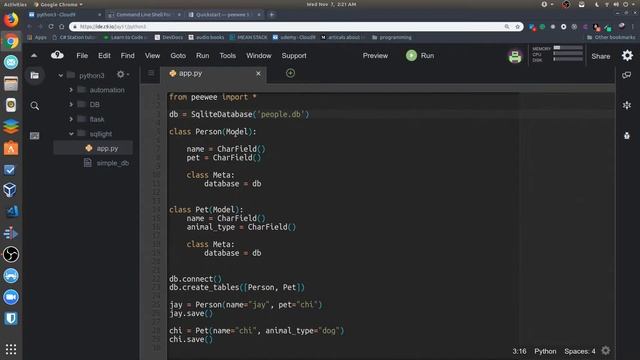Click the green Run play icon
Image resolution: width=640 pixels, height=360 pixels.
(x=411, y=56)
